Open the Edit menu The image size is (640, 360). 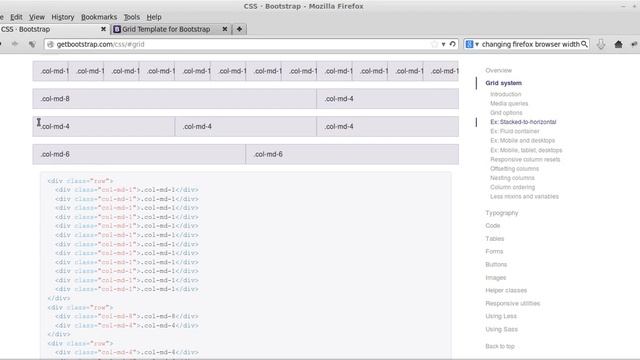pos(16,17)
